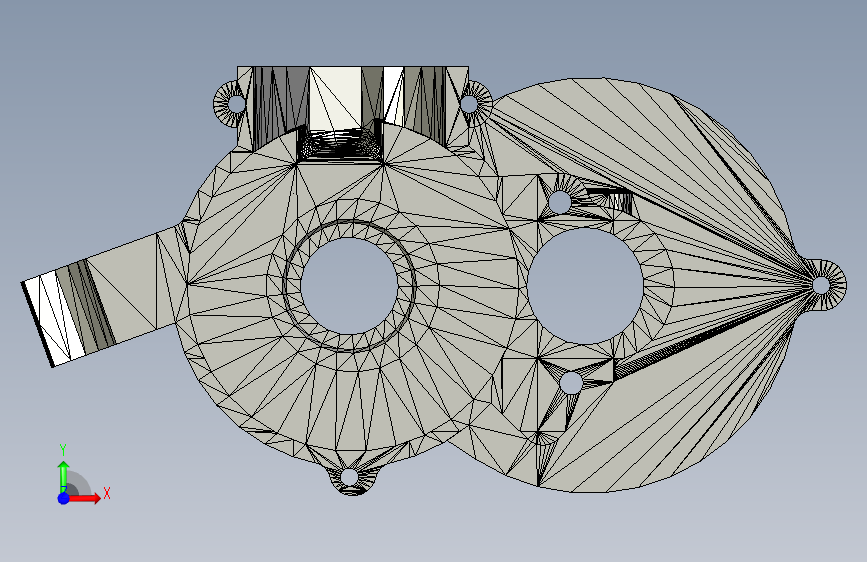The height and width of the screenshot is (562, 867).
Task: Select the angled arm on the model's left
Action: click(x=105, y=294)
